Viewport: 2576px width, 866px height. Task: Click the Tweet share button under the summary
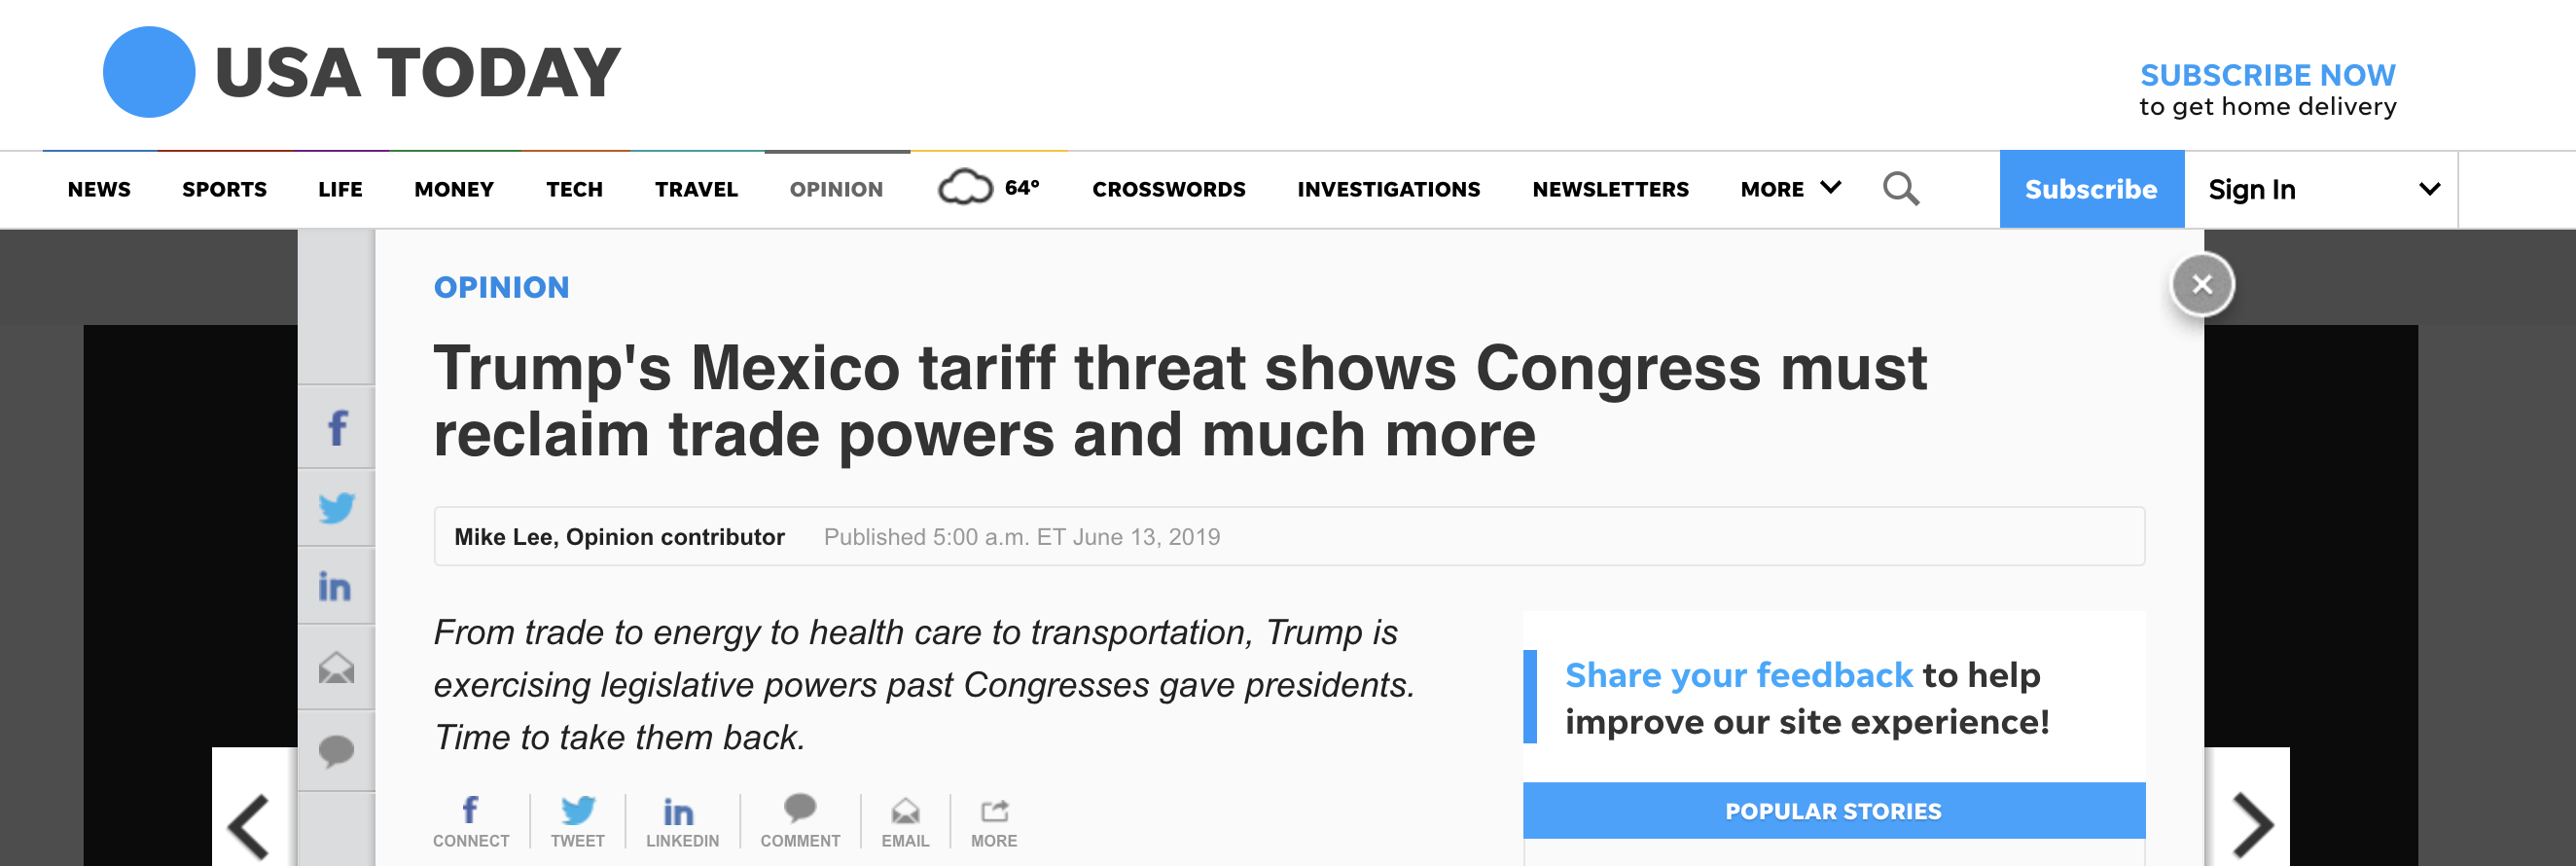click(x=577, y=822)
